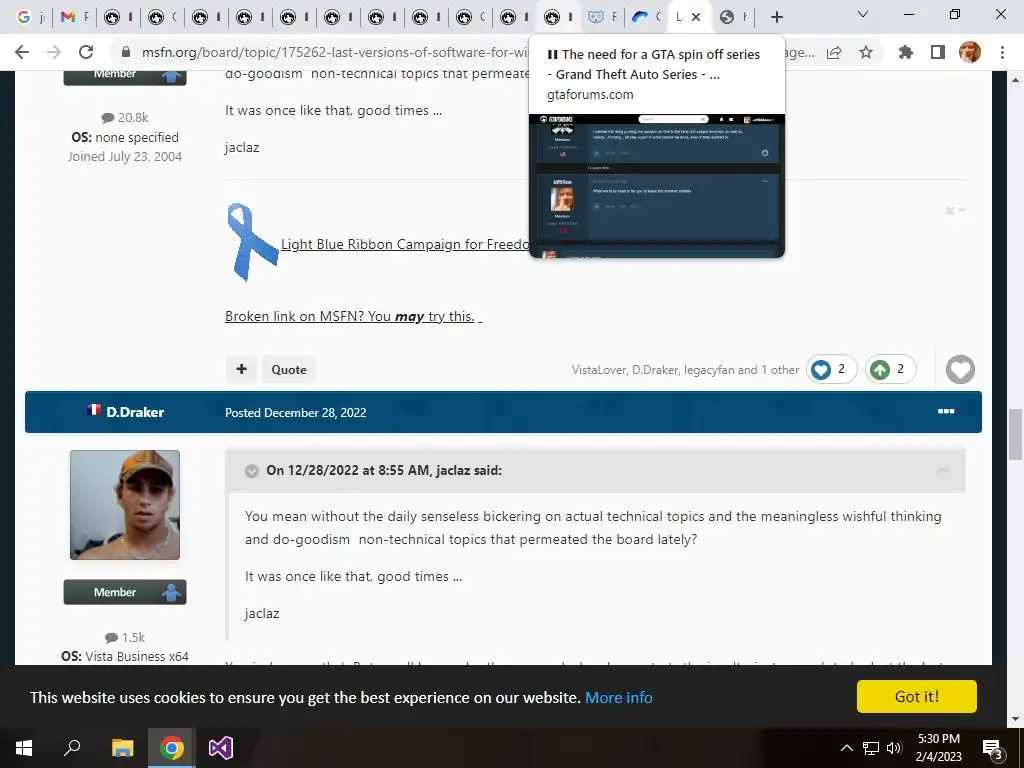Toggle the Chrome side panel
This screenshot has width=1024, height=768.
click(x=938, y=52)
